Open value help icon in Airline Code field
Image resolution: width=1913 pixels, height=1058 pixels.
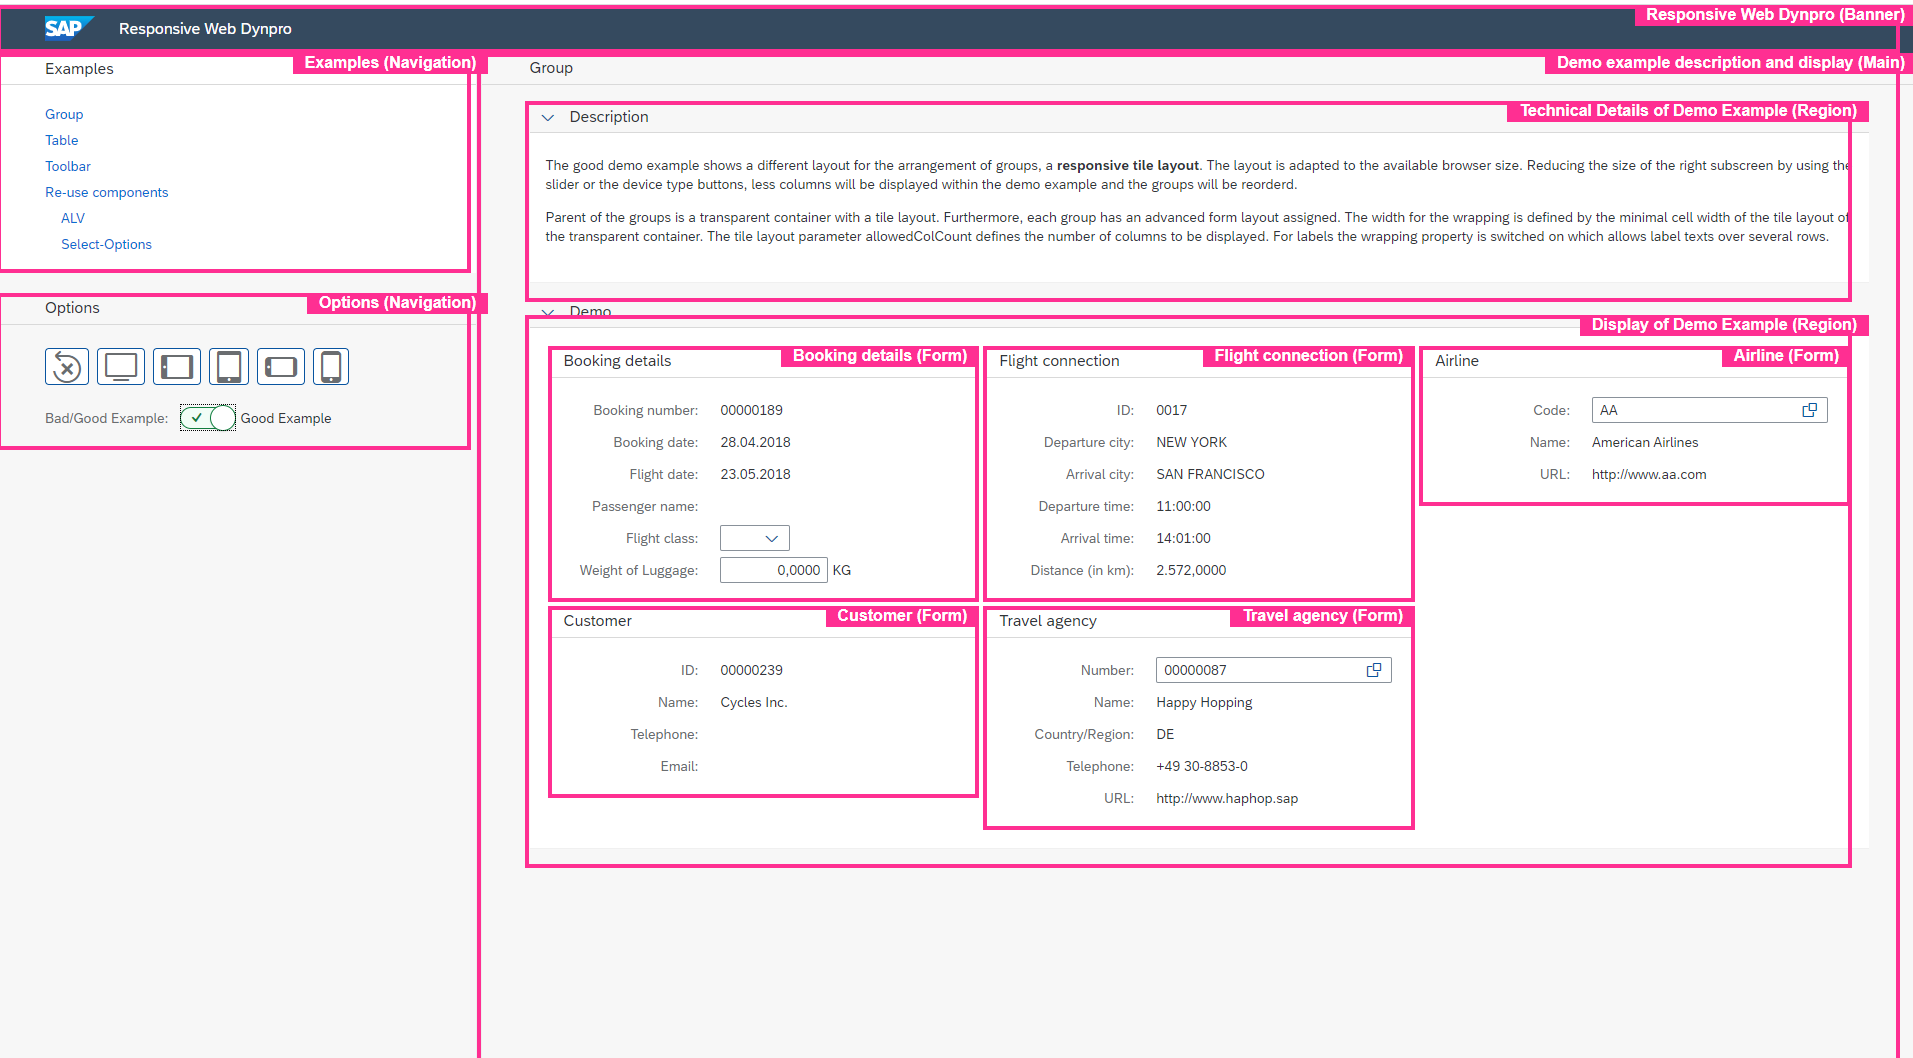pyautogui.click(x=1809, y=410)
